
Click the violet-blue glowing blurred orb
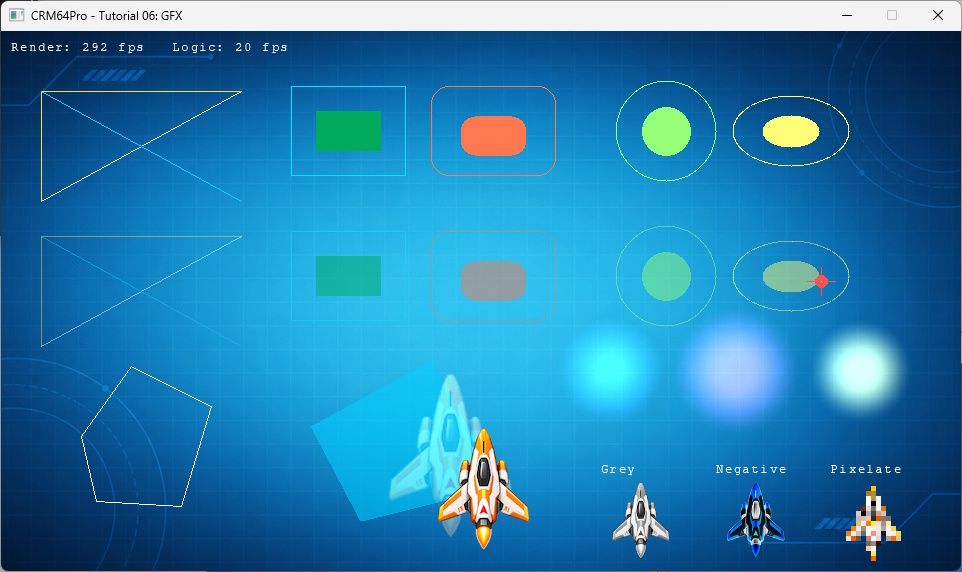point(734,370)
